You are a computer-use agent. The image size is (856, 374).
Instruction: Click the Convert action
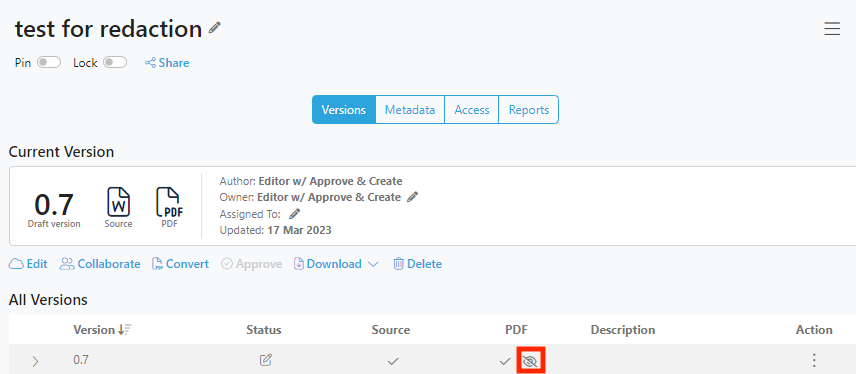click(181, 264)
